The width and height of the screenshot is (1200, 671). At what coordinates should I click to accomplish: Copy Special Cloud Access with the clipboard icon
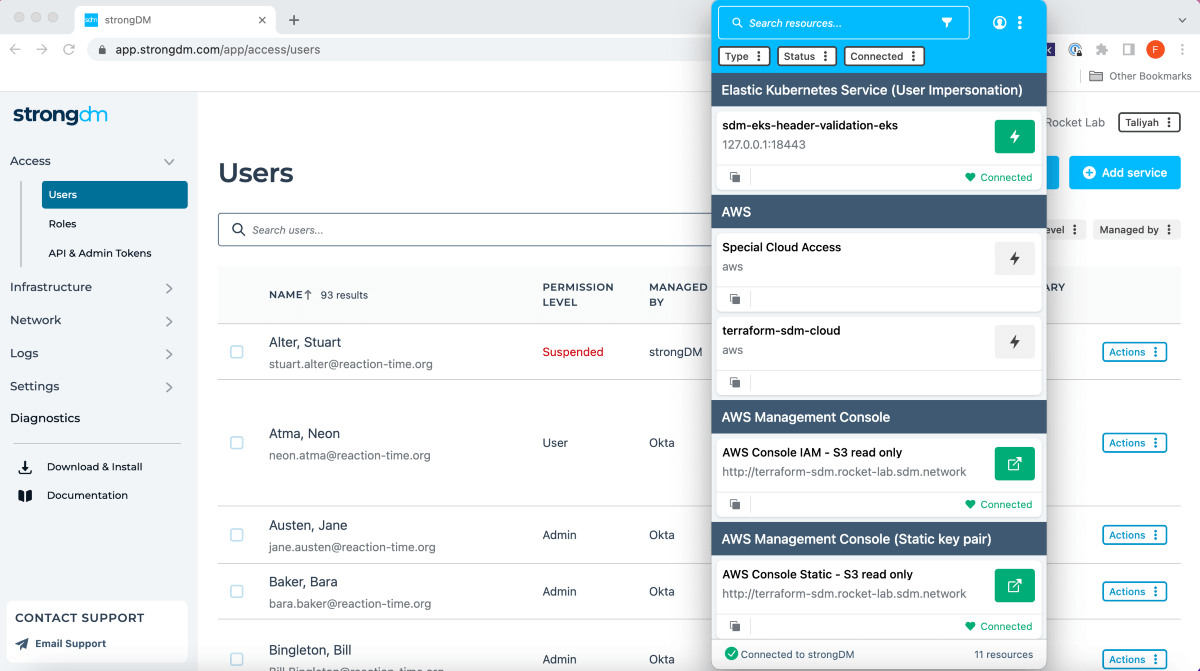click(735, 299)
